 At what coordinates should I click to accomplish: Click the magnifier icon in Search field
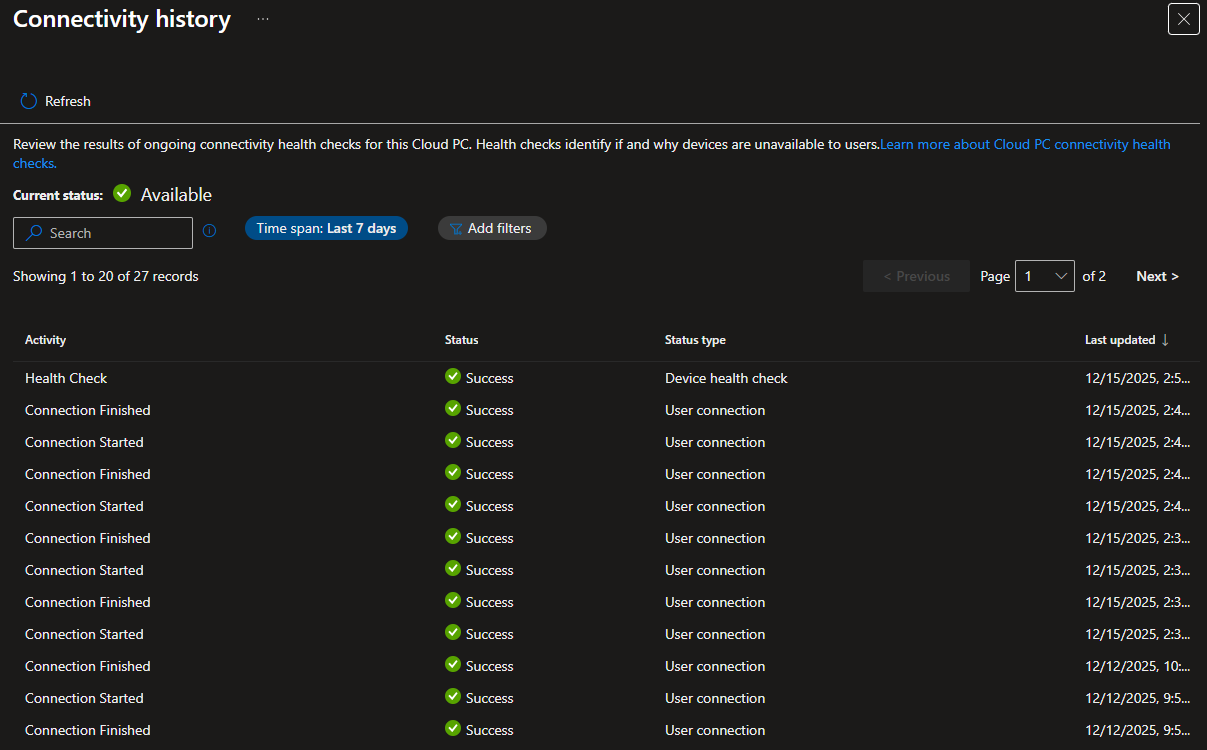pos(34,233)
